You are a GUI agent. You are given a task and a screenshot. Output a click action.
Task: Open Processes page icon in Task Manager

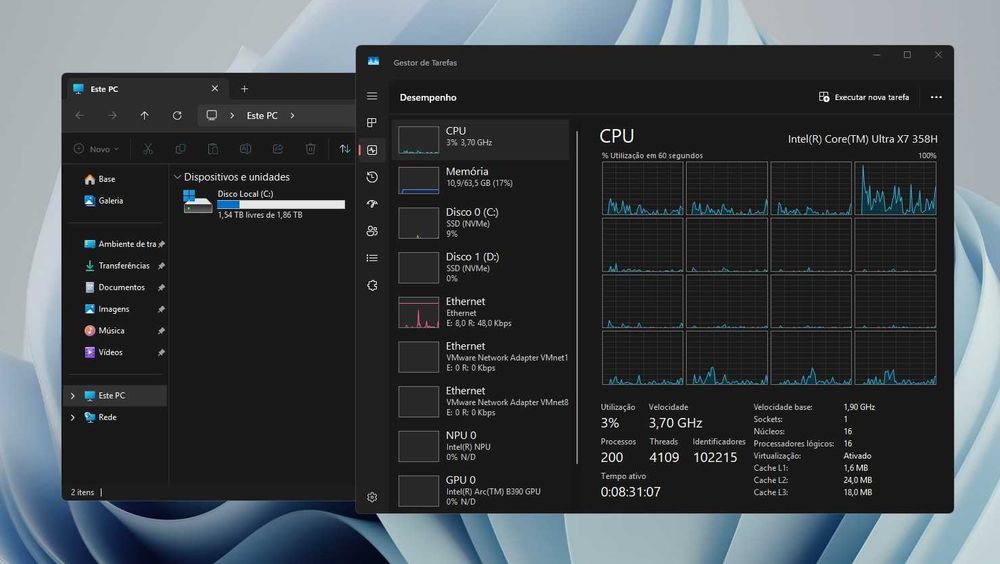point(372,122)
